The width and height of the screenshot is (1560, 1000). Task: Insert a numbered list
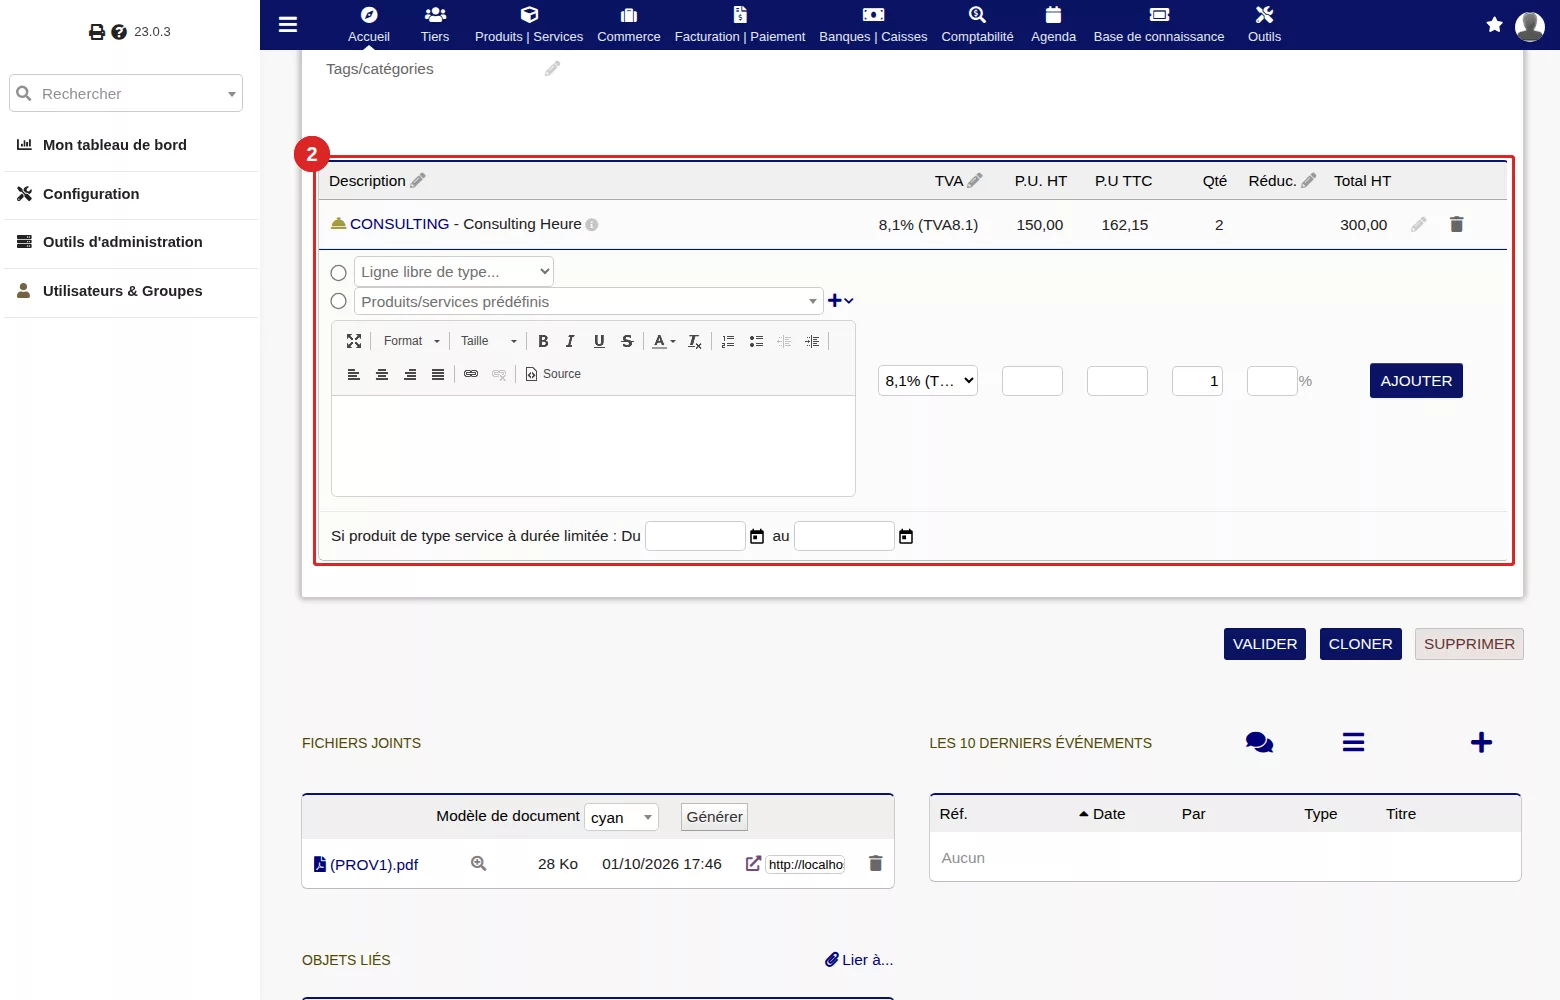pos(728,341)
